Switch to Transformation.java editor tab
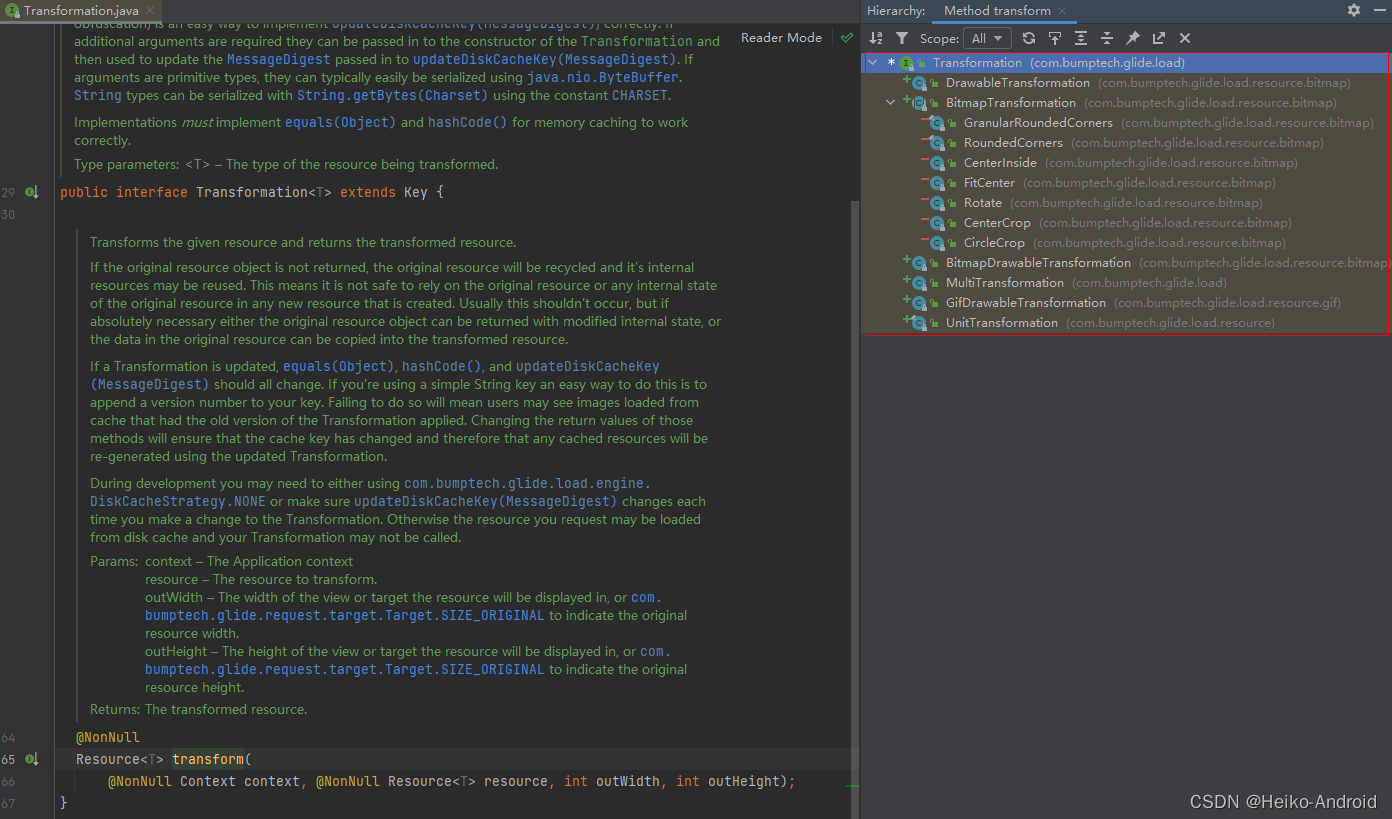The image size is (1392, 819). pos(81,10)
